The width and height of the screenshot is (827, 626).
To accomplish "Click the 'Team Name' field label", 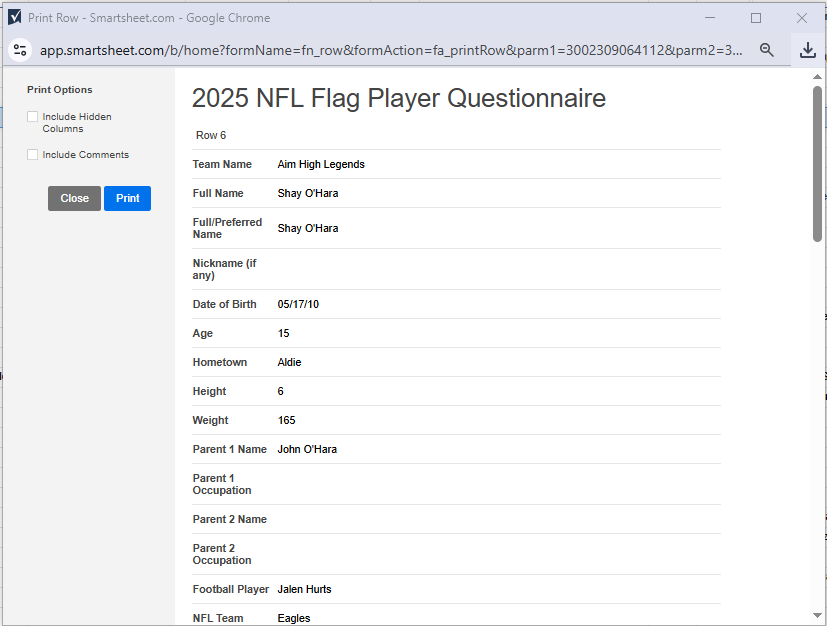I will point(222,165).
